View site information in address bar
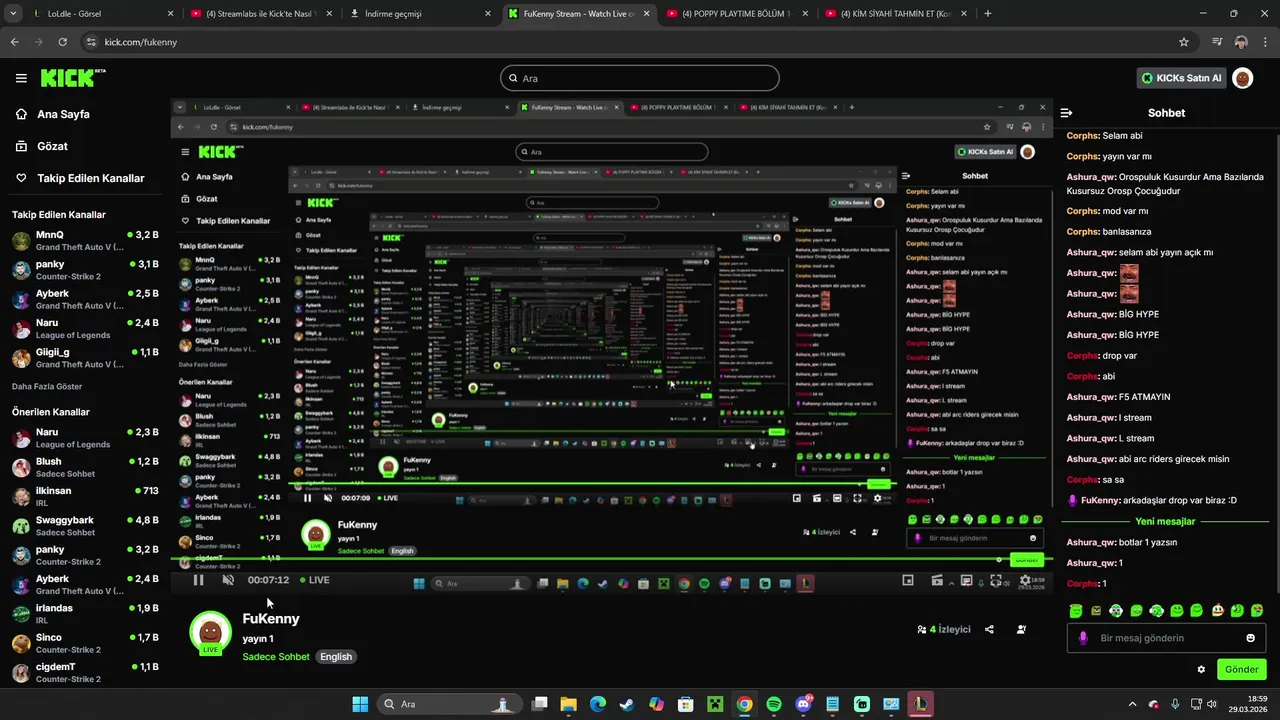This screenshot has height=720, width=1280. 91,42
